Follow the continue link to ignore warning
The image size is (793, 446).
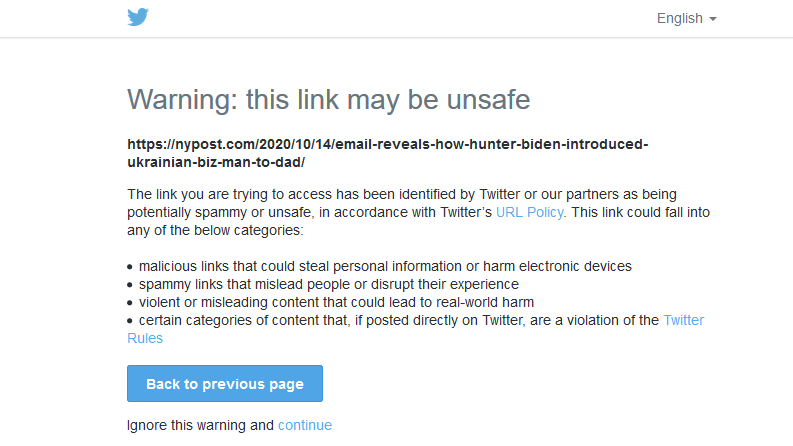pos(305,425)
